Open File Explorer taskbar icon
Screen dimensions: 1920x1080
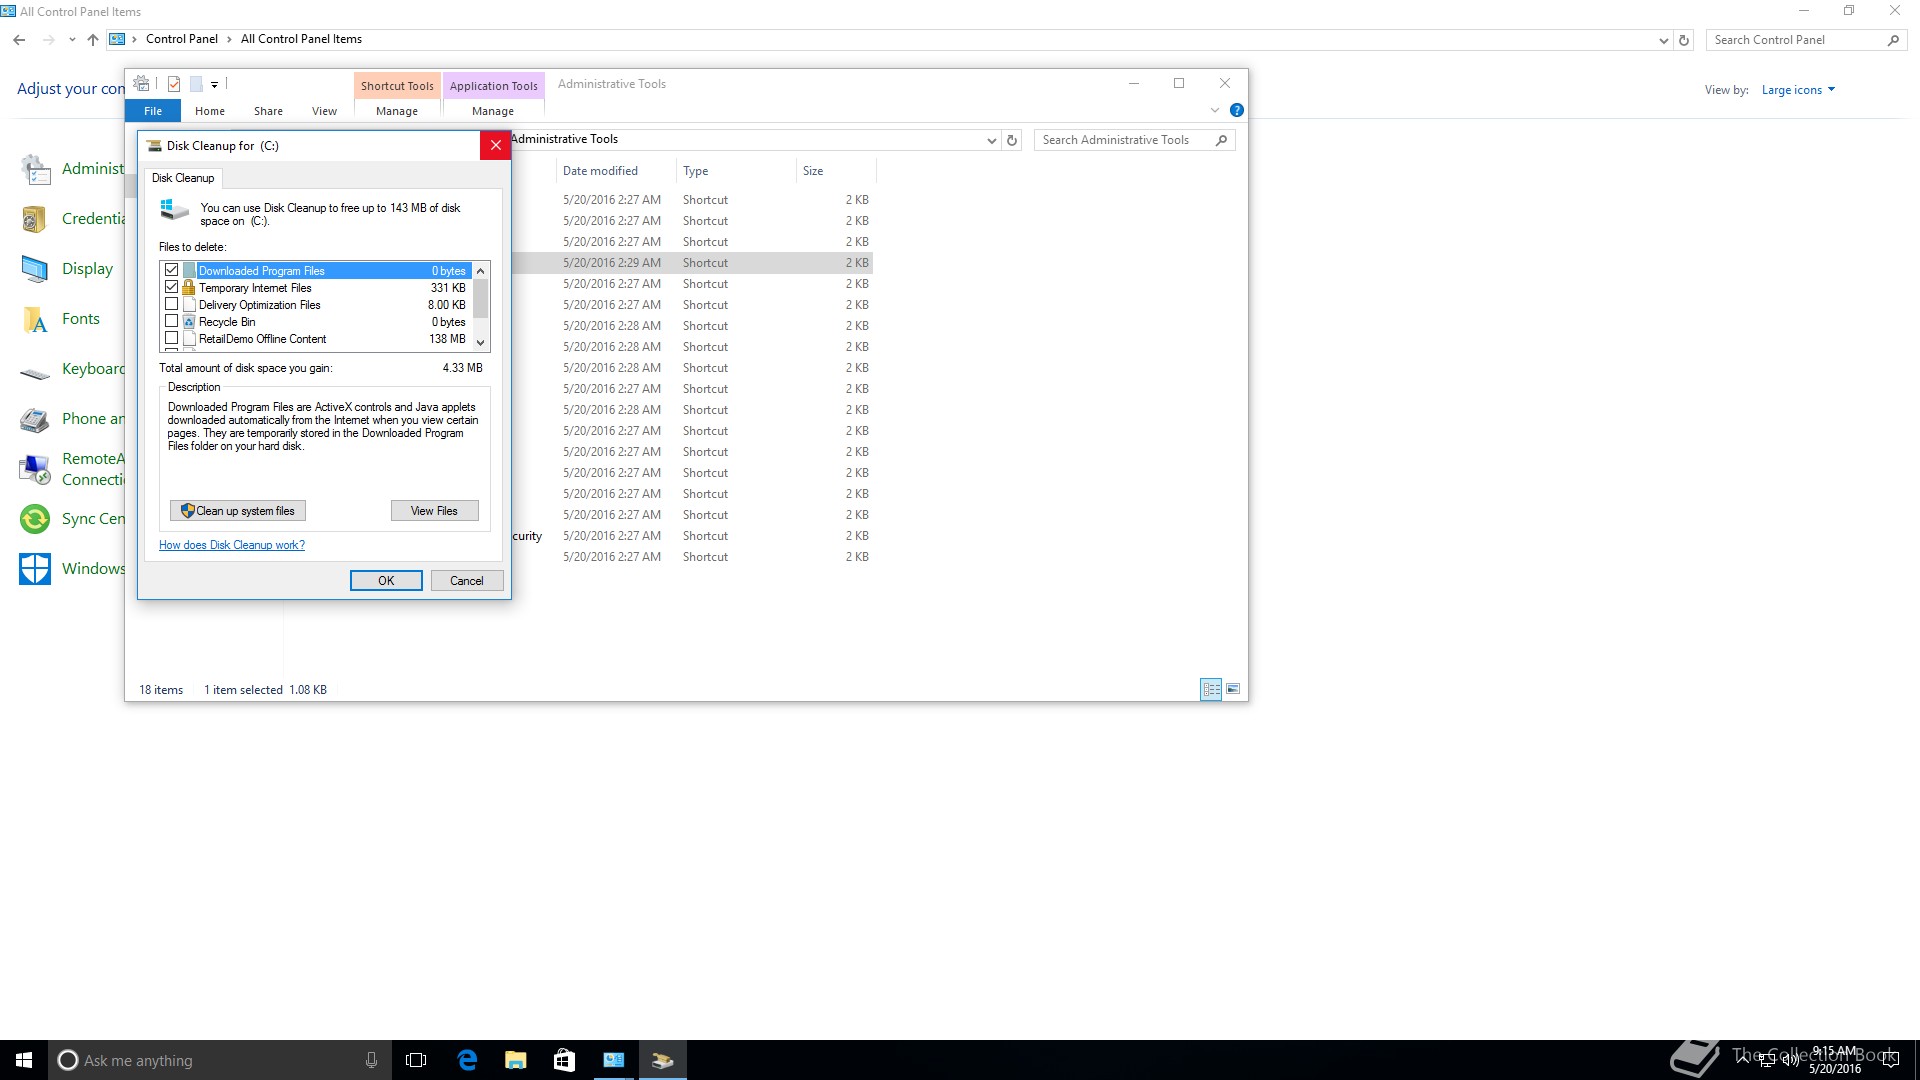coord(516,1060)
